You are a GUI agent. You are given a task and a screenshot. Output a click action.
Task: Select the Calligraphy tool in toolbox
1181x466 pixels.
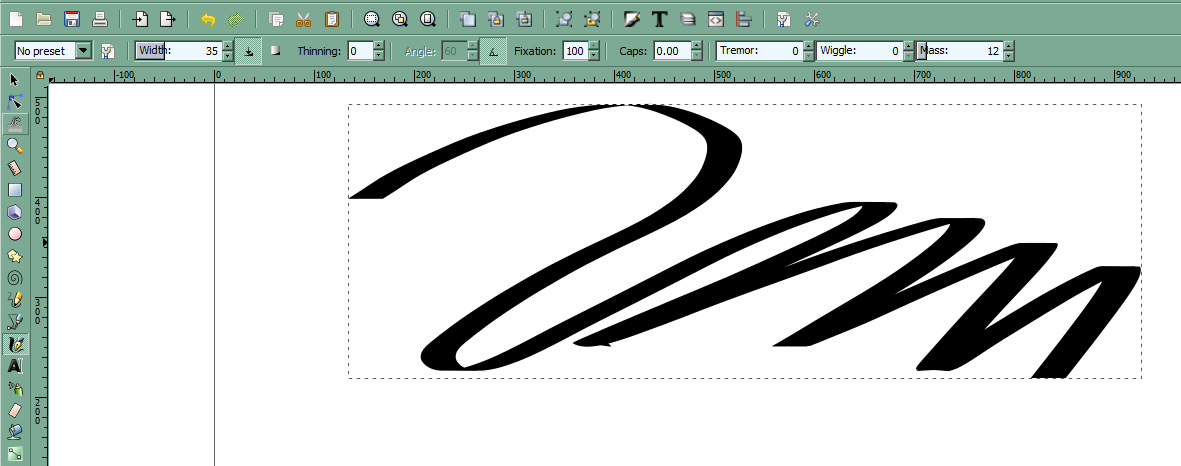click(x=15, y=344)
